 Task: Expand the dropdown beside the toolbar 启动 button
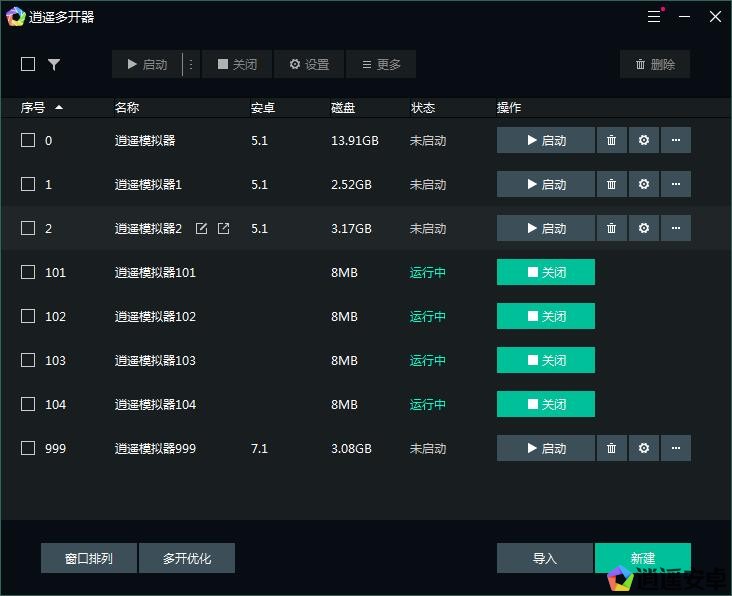point(191,64)
